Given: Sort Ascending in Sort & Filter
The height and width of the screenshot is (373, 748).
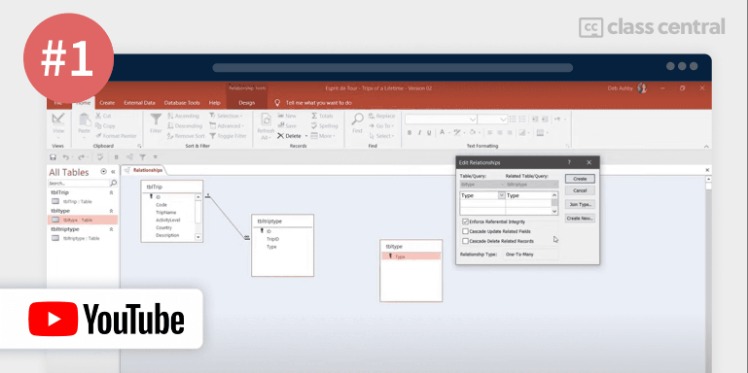Looking at the screenshot, I should 183,116.
